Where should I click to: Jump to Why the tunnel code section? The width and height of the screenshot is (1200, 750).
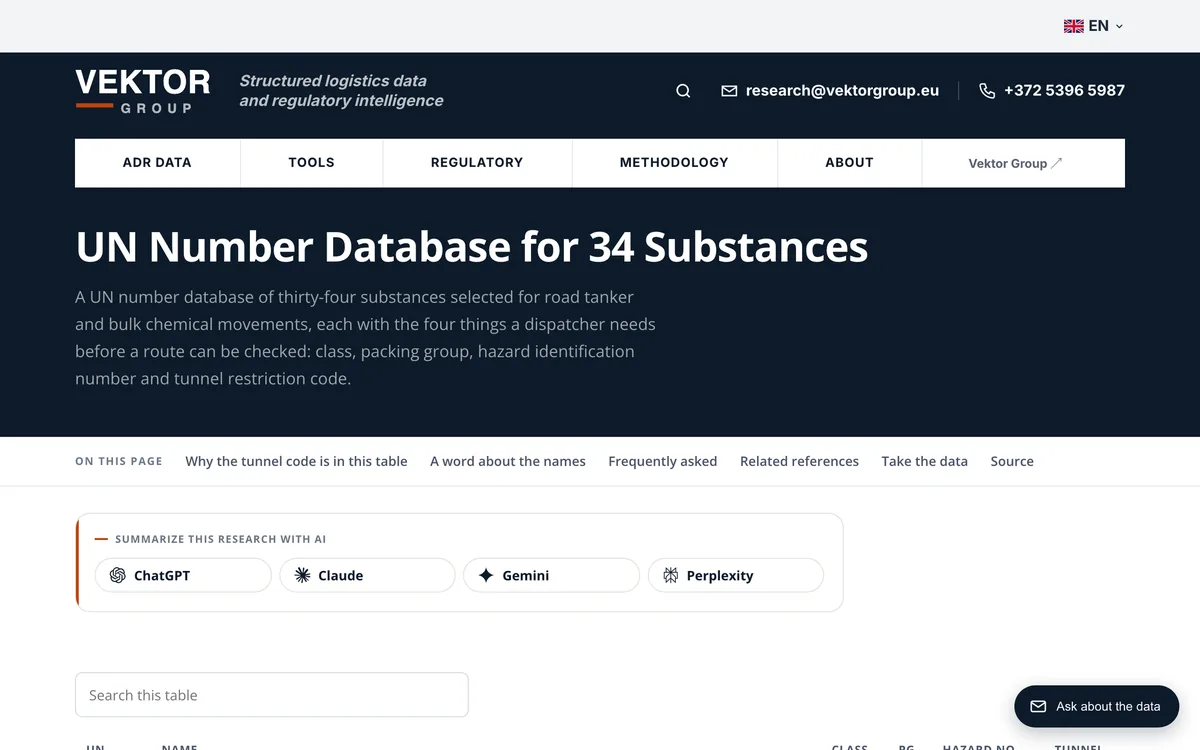[x=296, y=461]
